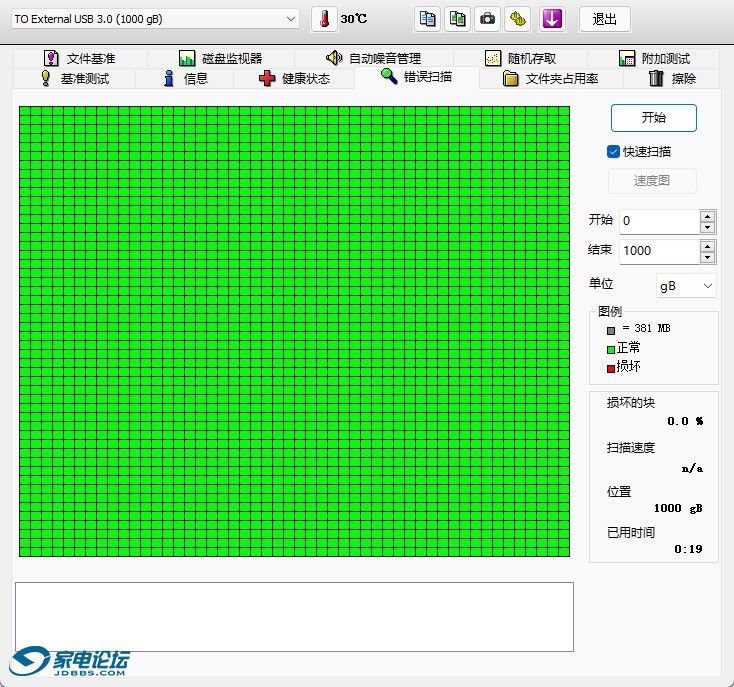Click the copy screenshot to clipboard icon
This screenshot has width=734, height=687.
tap(457, 19)
